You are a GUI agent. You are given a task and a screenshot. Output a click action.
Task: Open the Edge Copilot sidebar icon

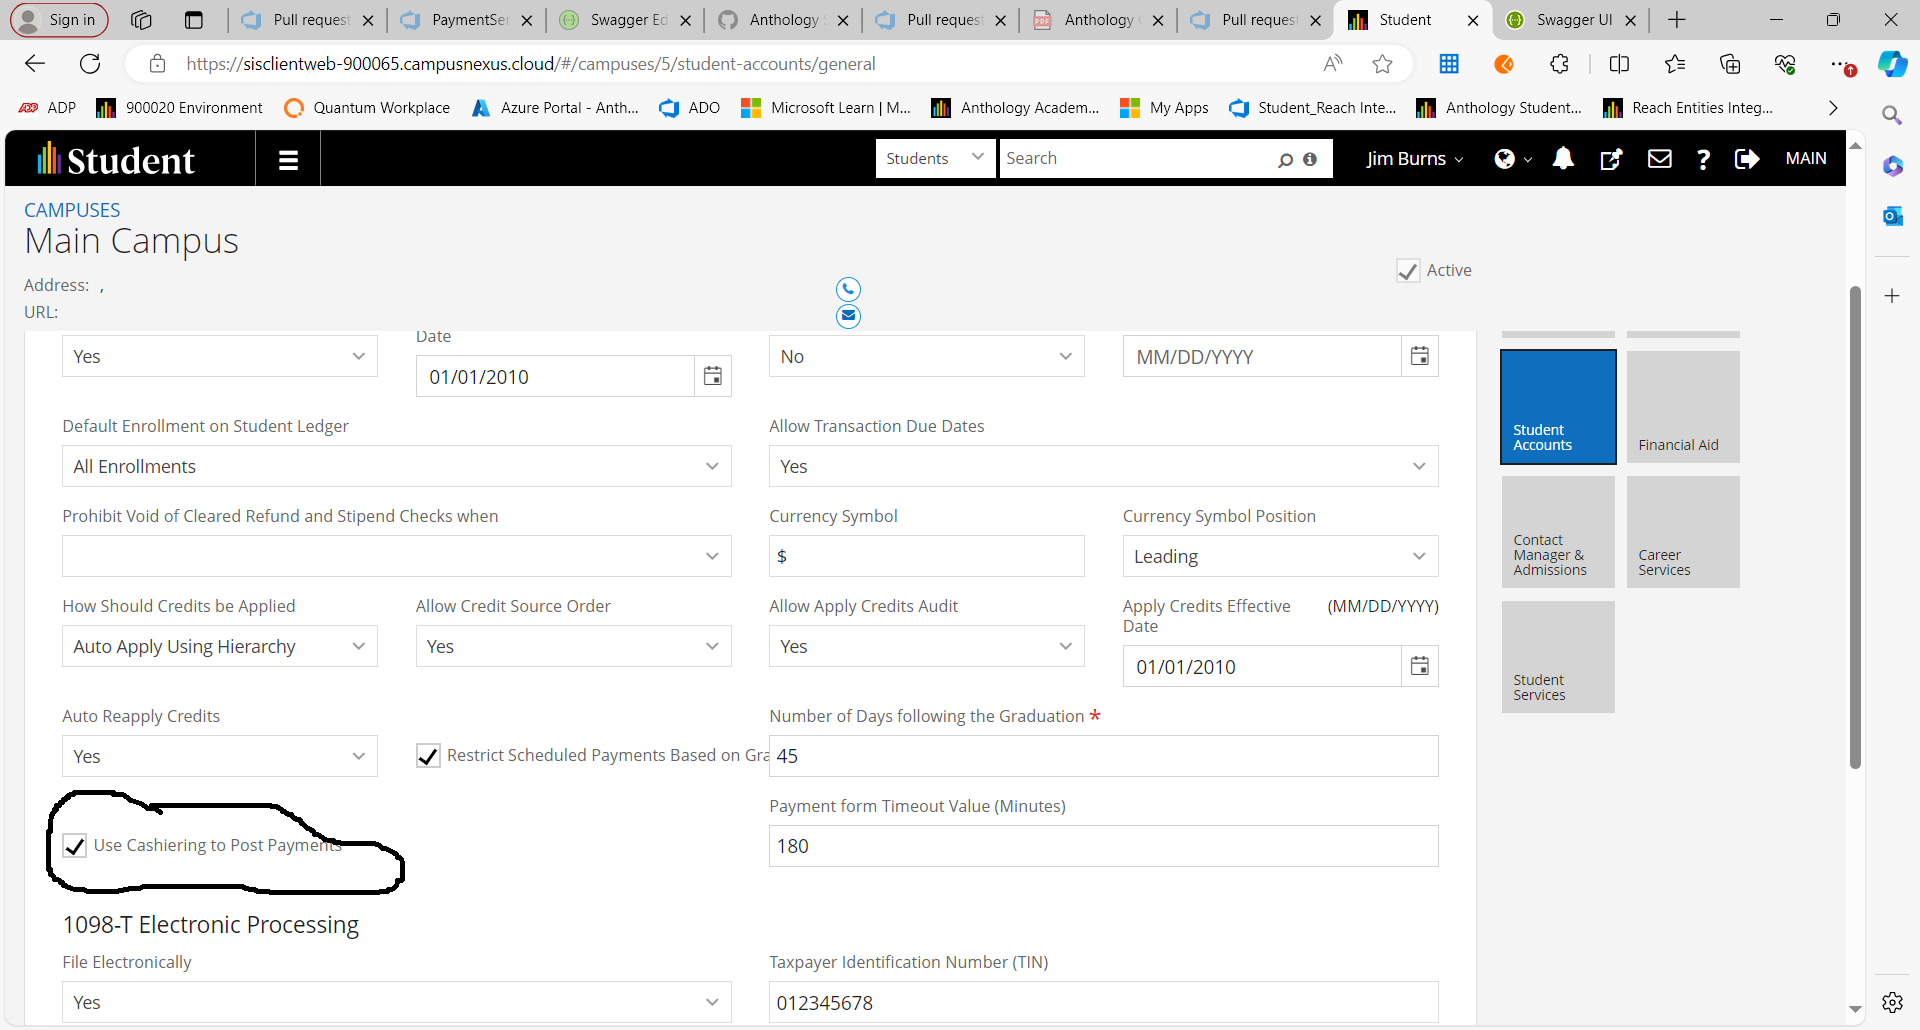click(x=1892, y=64)
